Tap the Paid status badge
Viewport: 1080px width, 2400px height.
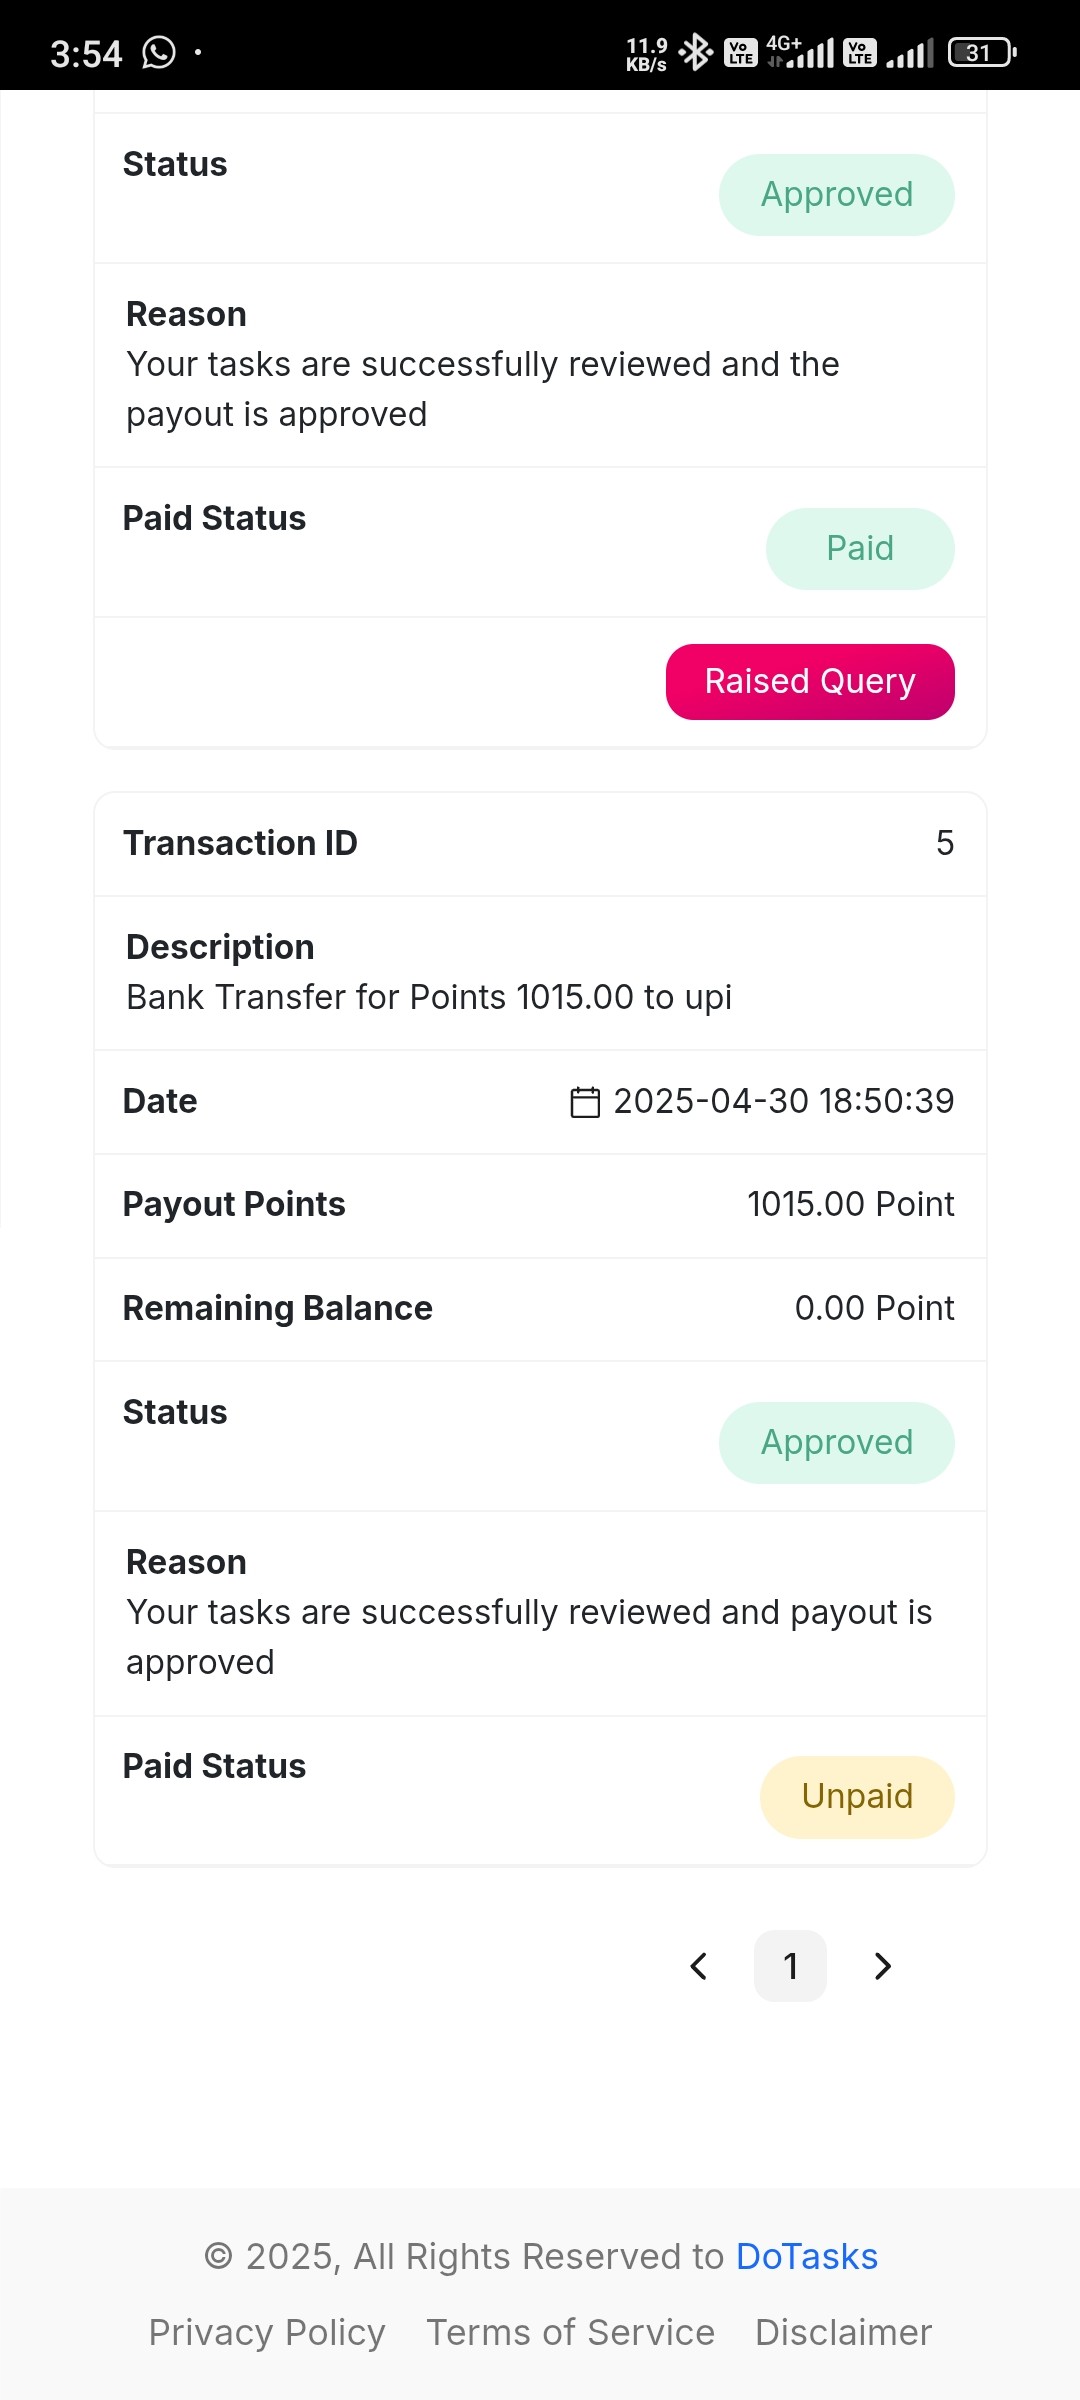860,549
